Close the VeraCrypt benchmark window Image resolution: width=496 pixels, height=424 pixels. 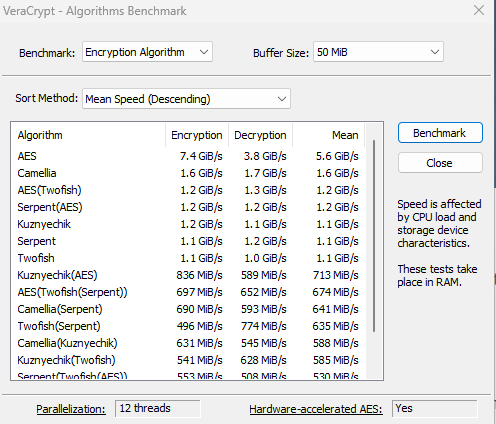pos(479,11)
